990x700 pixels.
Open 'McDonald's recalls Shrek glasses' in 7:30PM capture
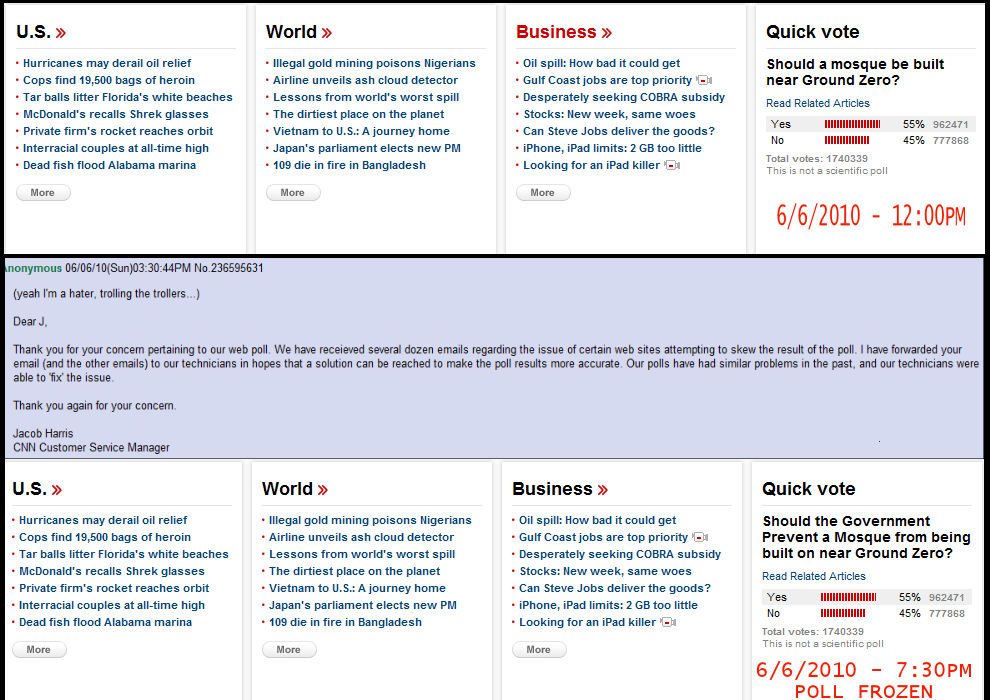(x=112, y=571)
